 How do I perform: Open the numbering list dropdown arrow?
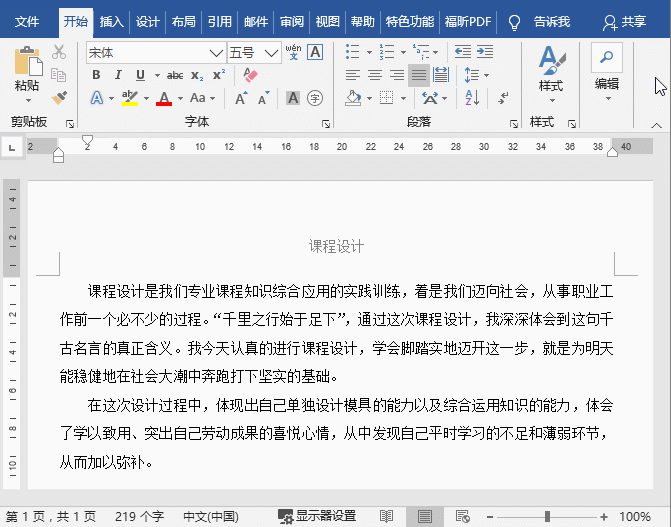[x=403, y=52]
